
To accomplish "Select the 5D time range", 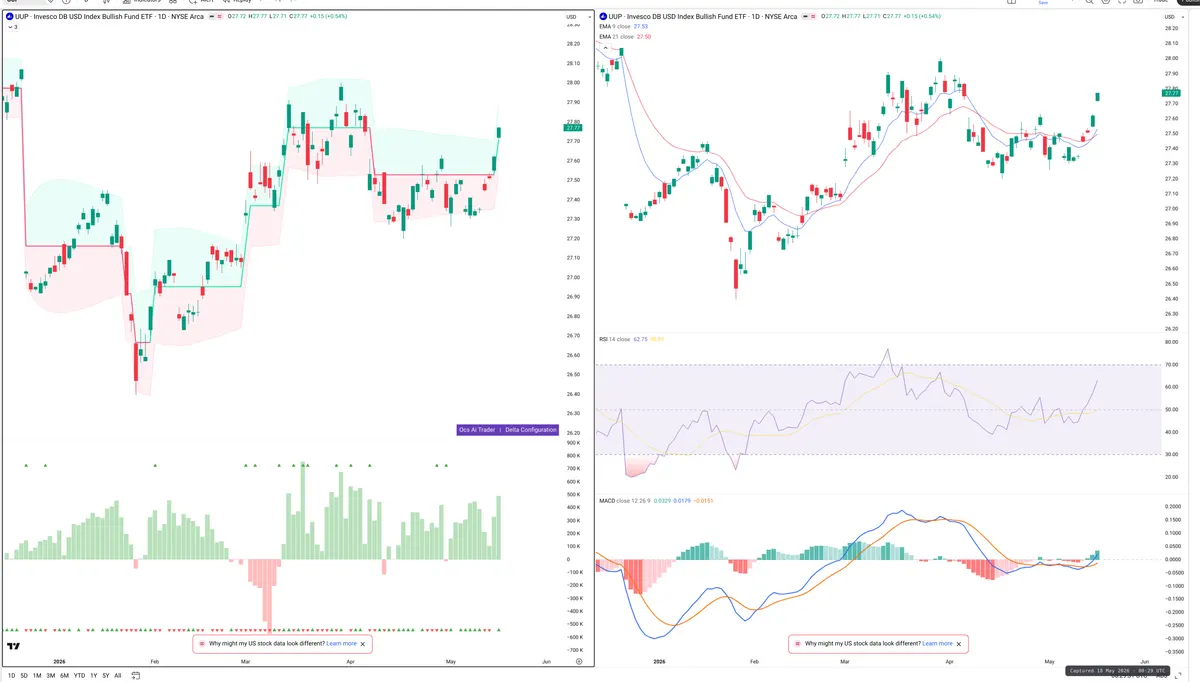I will coord(25,676).
